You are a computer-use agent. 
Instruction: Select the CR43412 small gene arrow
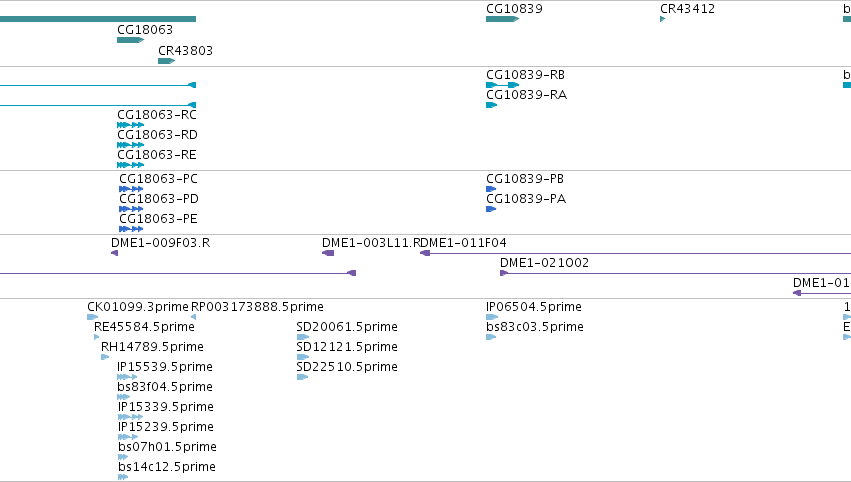[663, 19]
